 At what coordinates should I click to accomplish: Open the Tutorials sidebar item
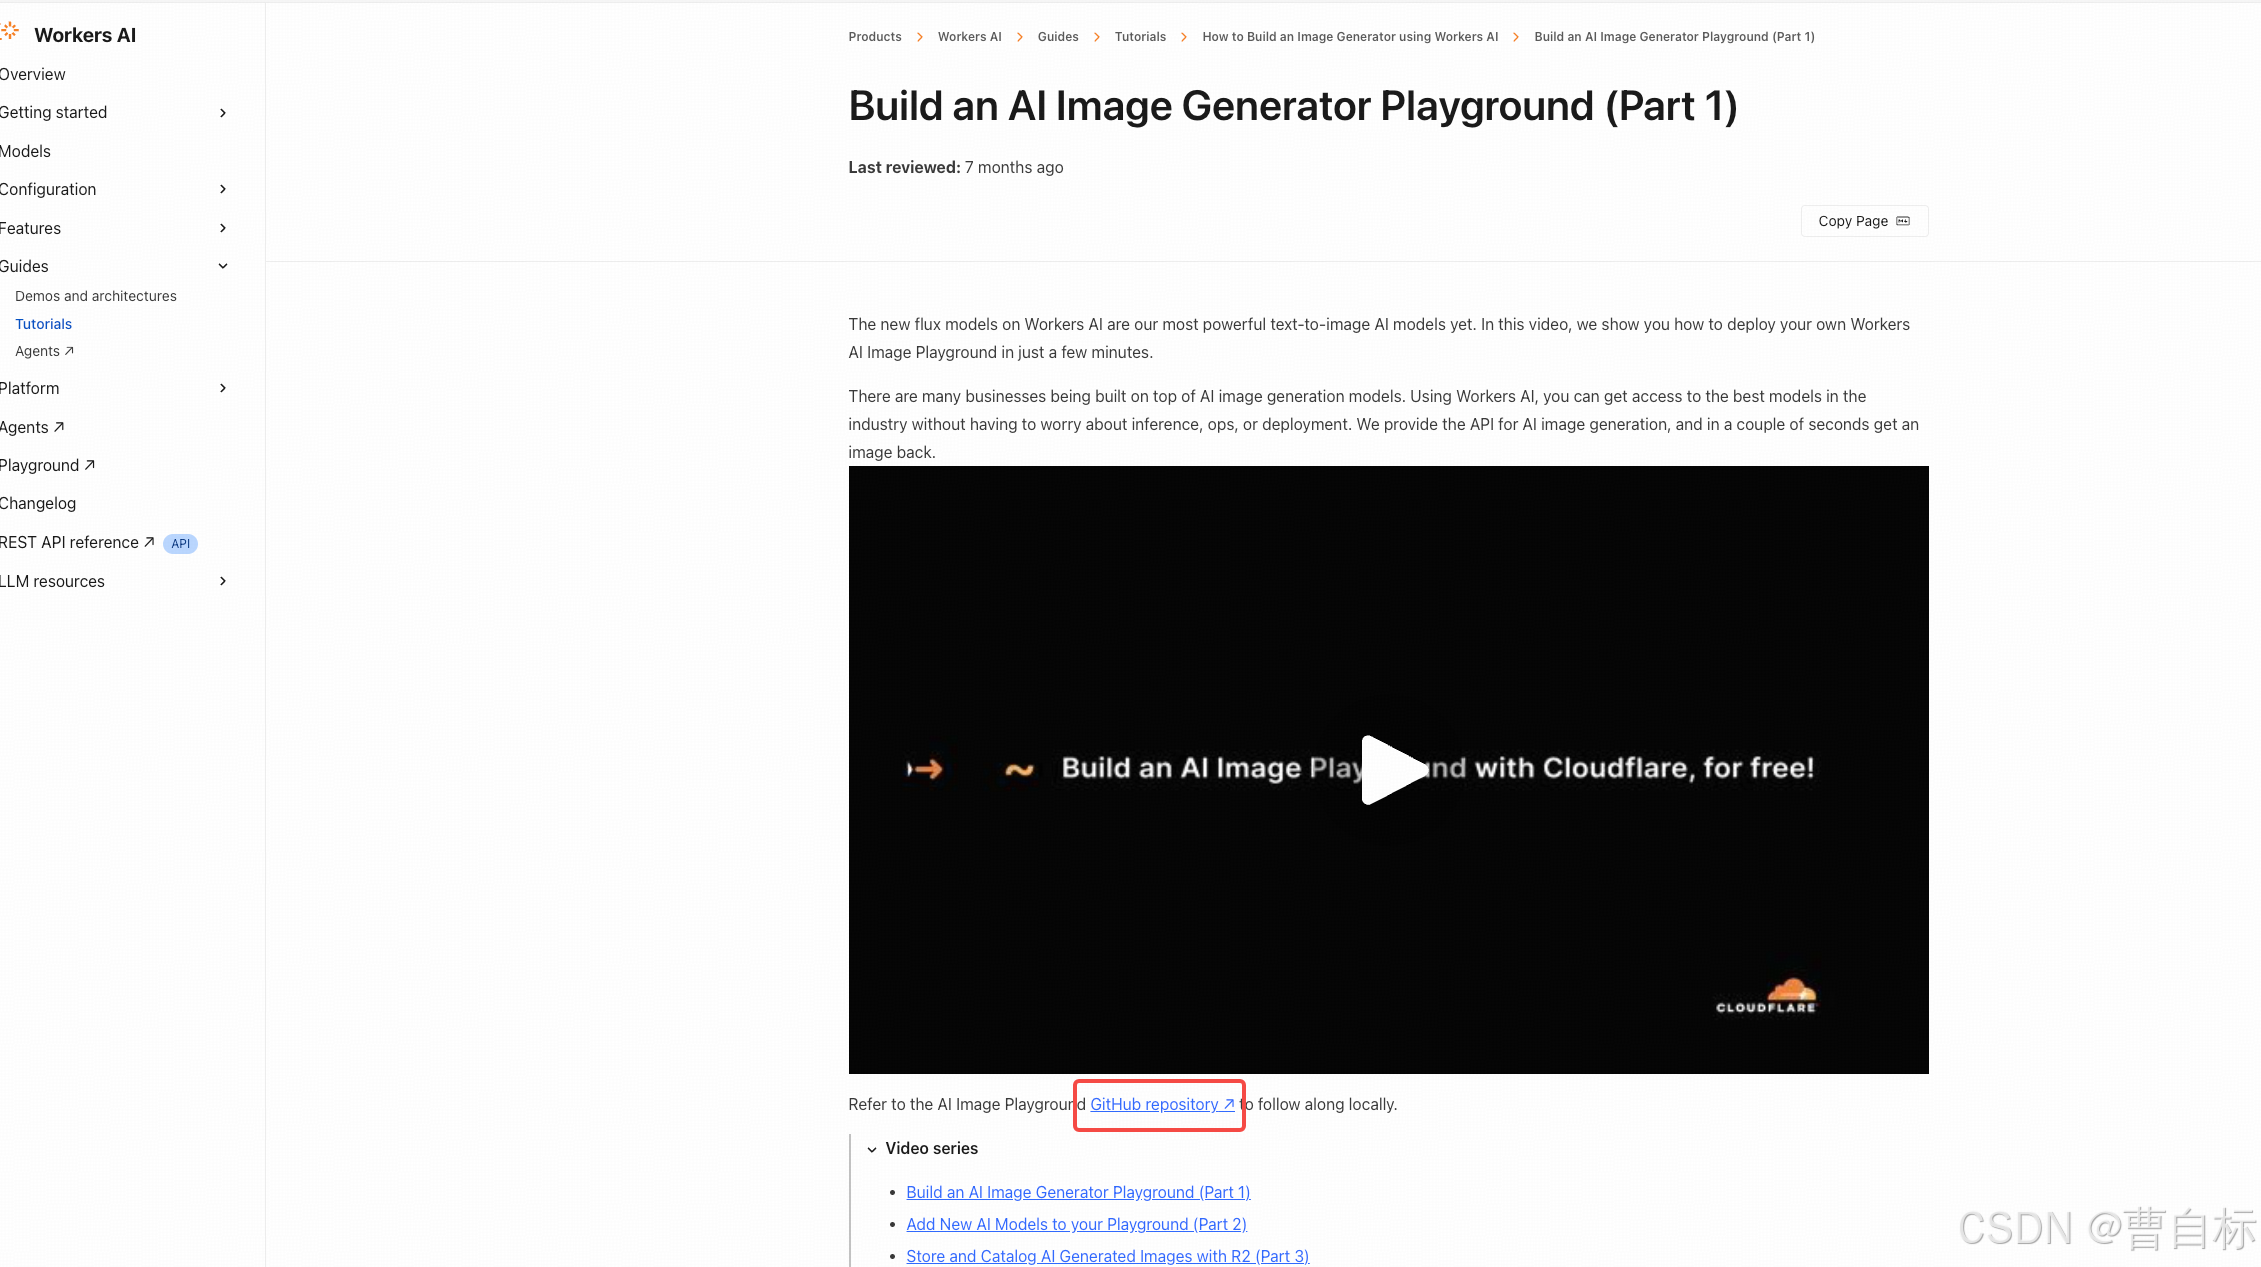tap(44, 324)
